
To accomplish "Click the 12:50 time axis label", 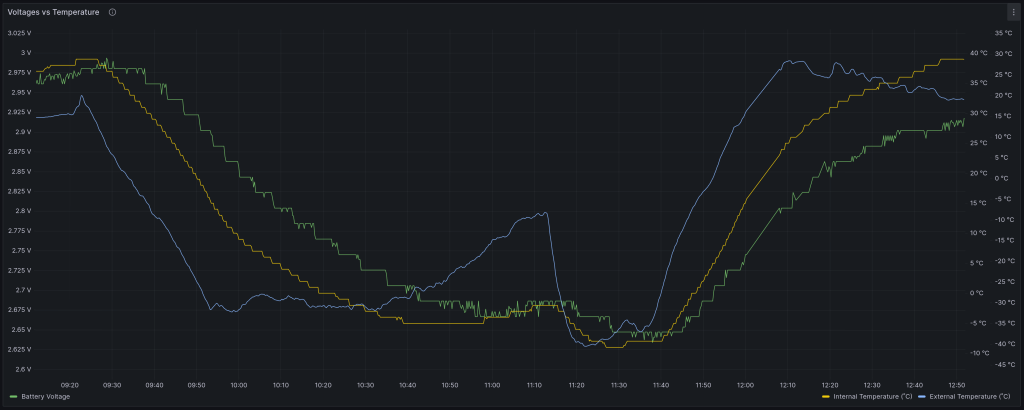I will [956, 384].
